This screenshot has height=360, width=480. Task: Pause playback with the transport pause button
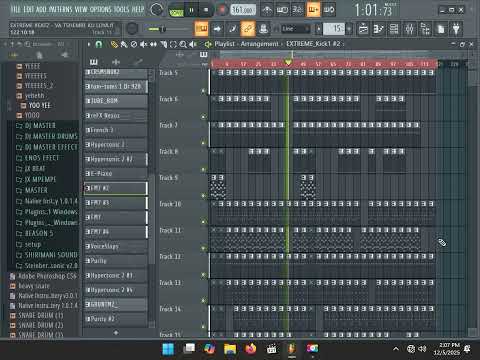(191, 10)
